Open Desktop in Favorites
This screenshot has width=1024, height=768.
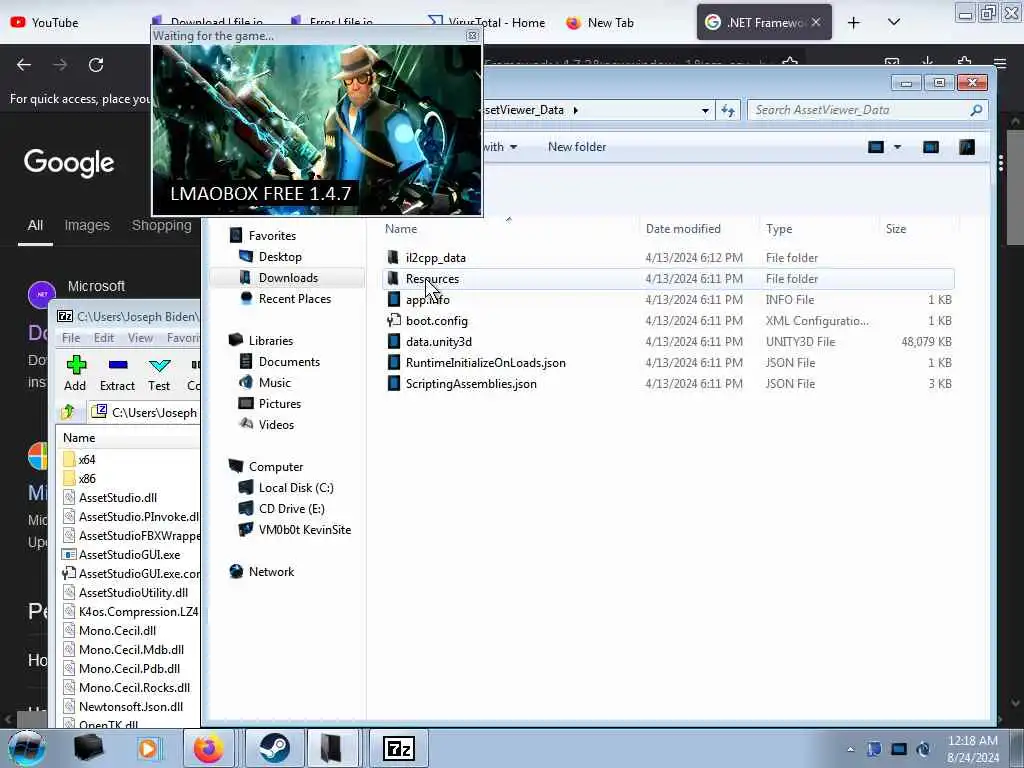tap(280, 257)
